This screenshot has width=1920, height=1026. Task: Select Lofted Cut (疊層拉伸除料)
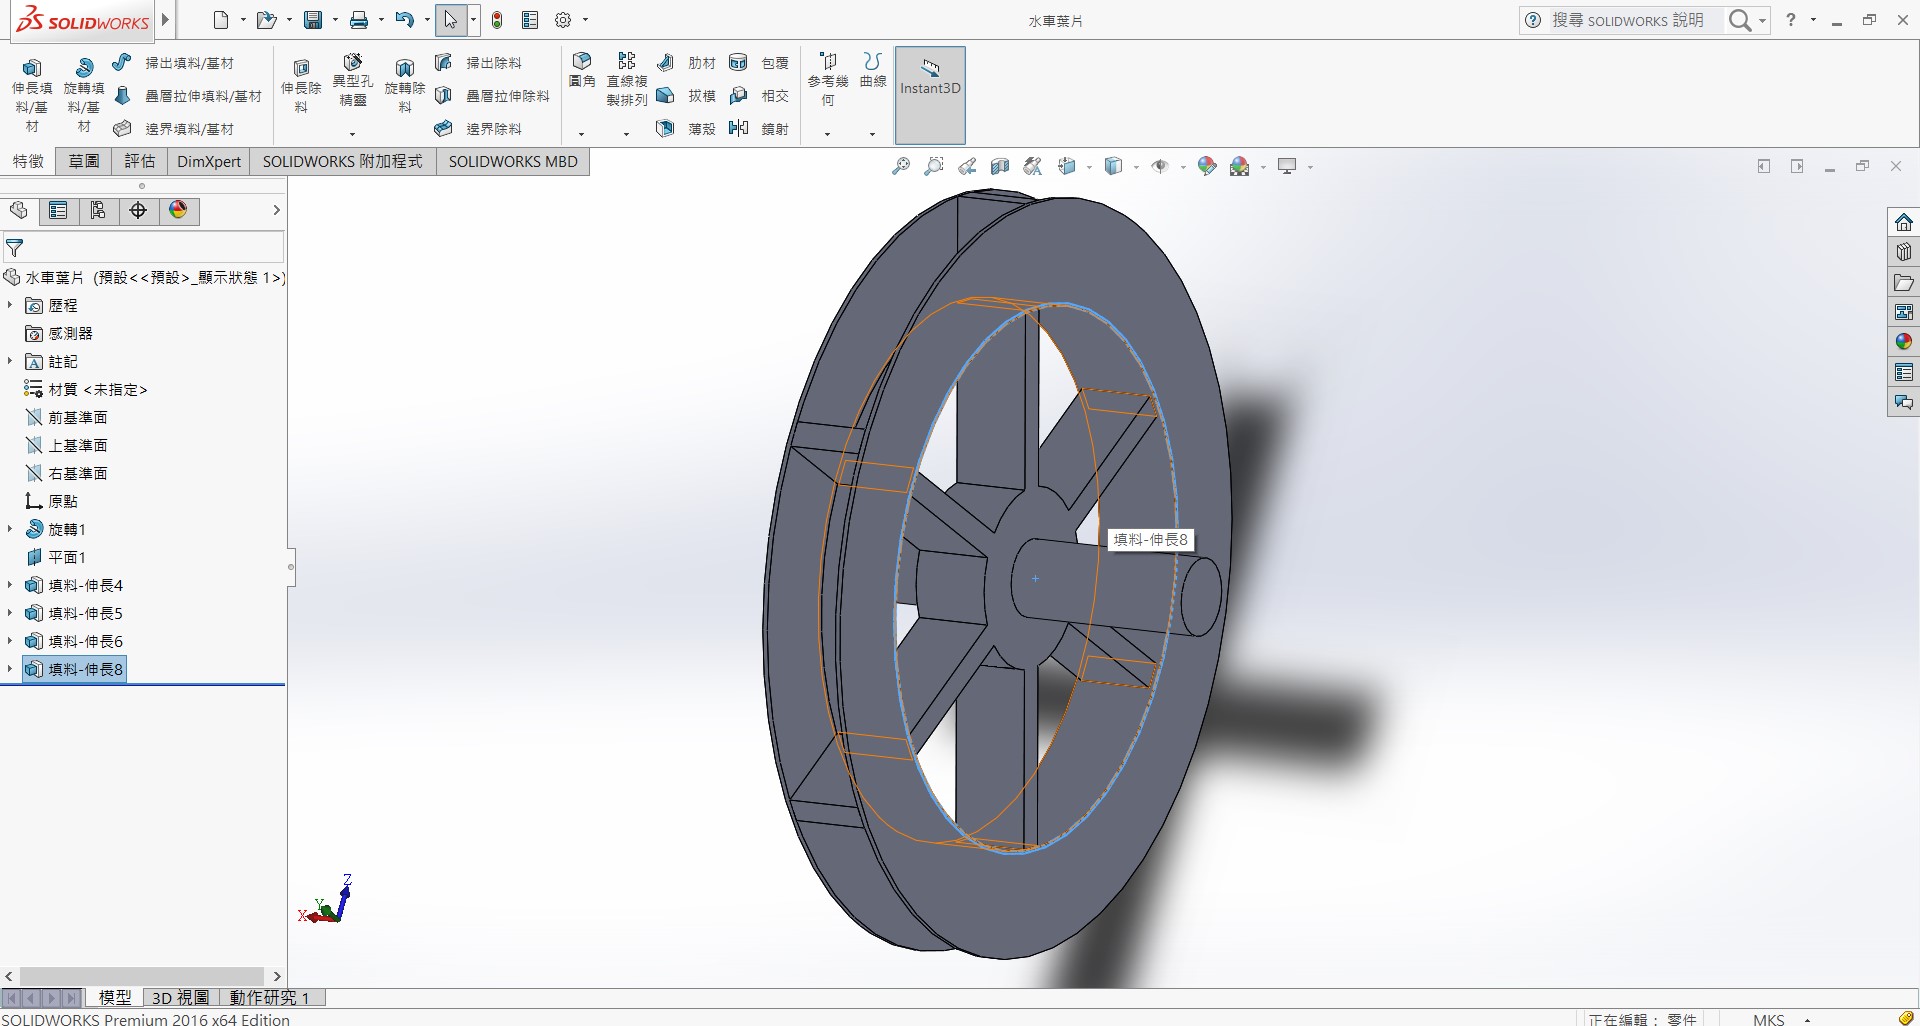pos(492,96)
